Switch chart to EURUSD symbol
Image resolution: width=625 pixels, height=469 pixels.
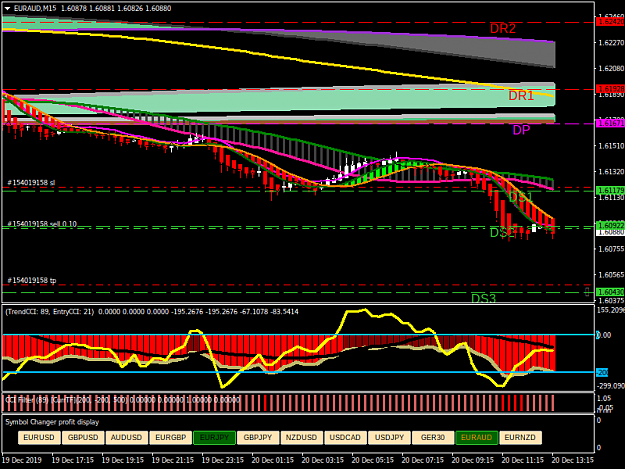click(39, 437)
